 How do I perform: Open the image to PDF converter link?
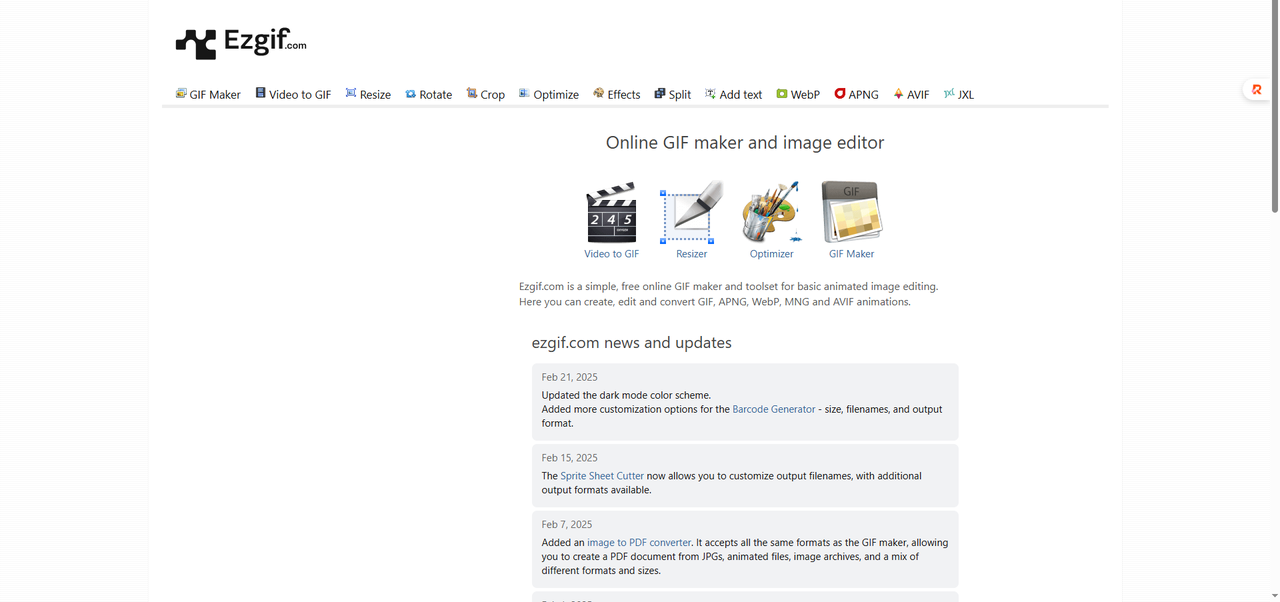639,543
